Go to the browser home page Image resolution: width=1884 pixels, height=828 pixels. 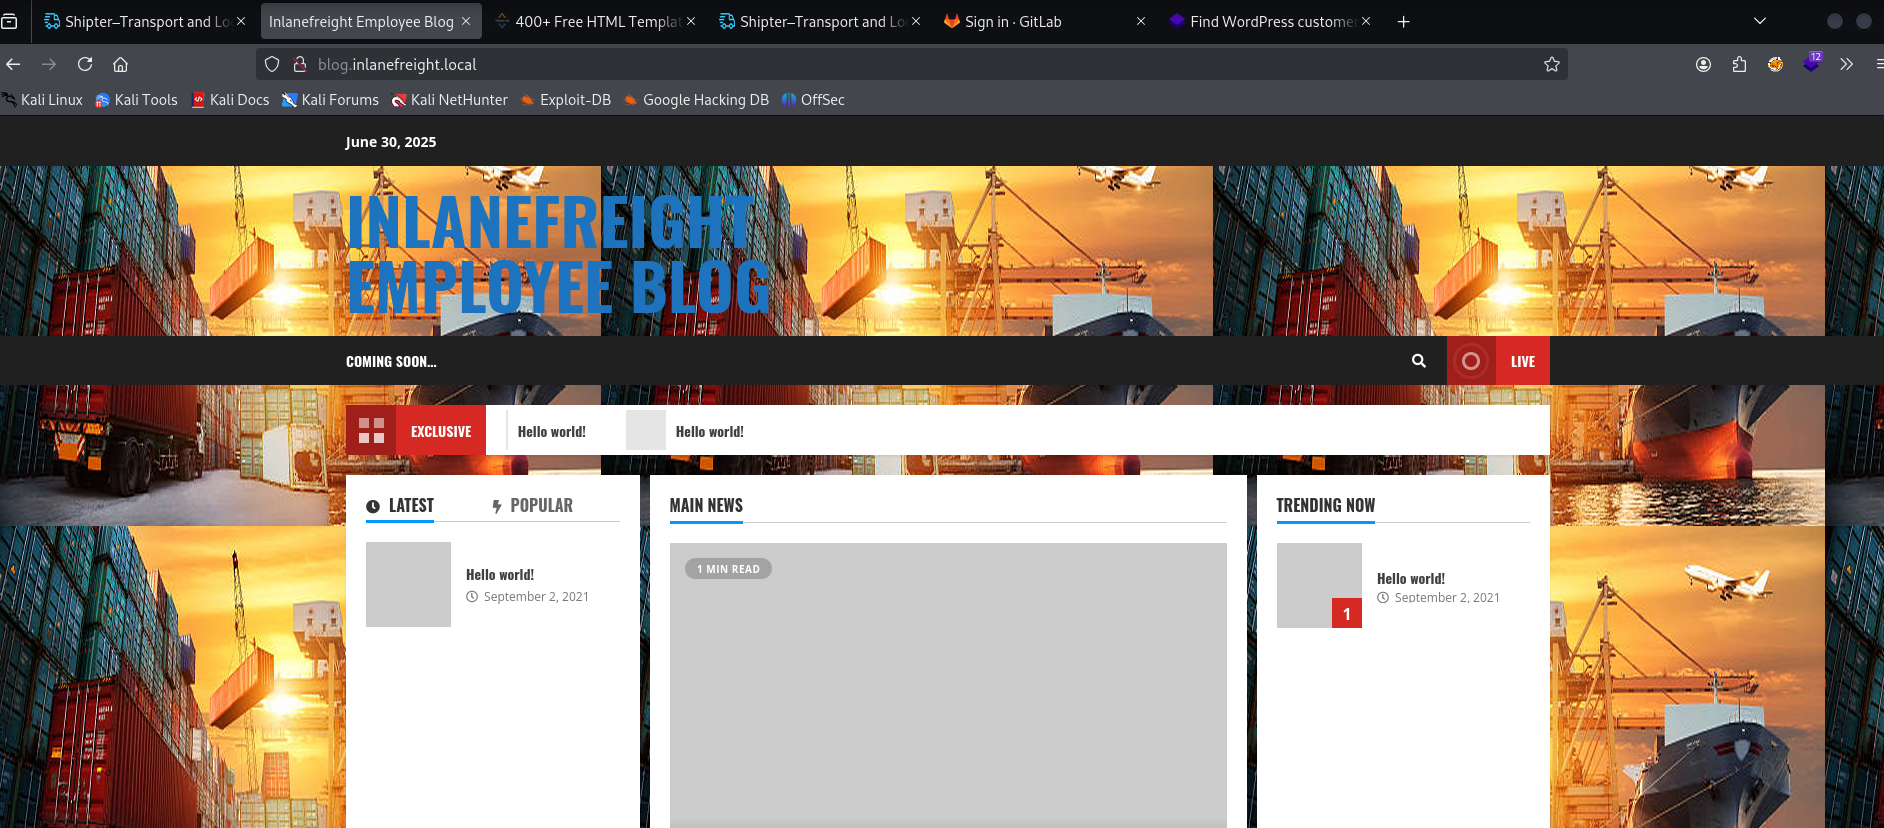point(120,64)
